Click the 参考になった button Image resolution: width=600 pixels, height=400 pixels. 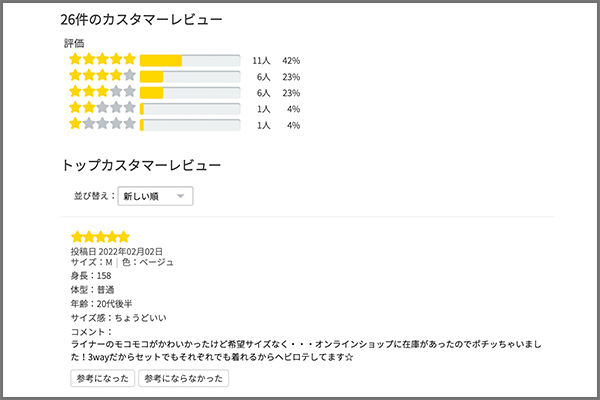(102, 378)
